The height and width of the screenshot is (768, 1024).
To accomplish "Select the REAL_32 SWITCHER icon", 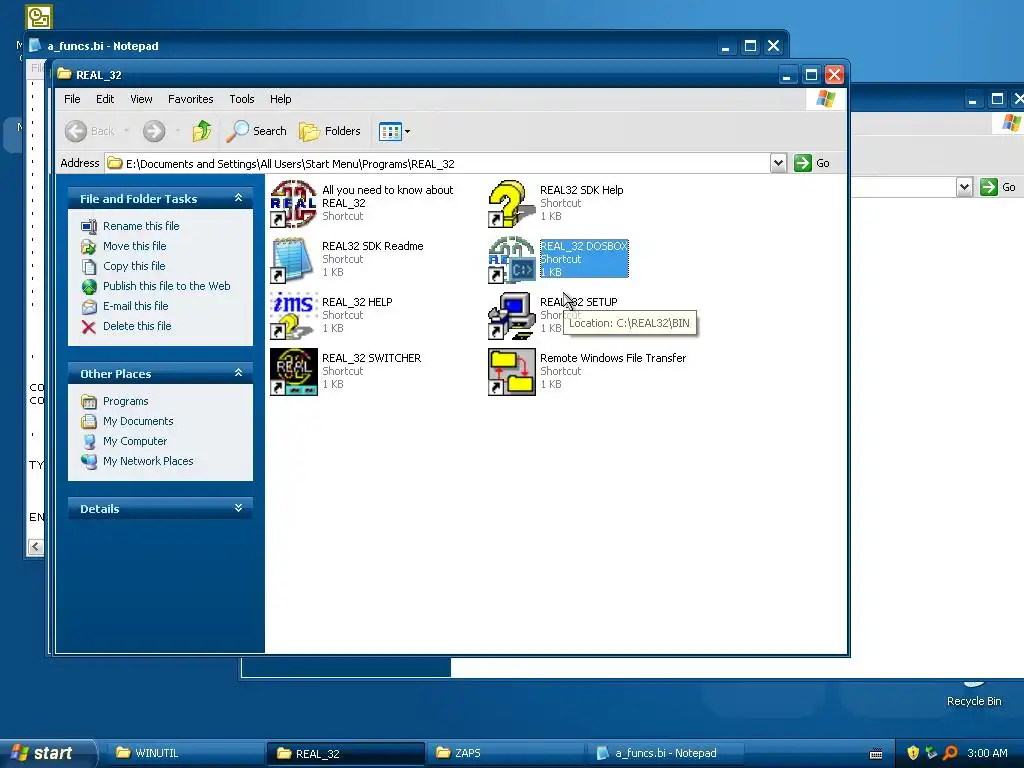I will (x=294, y=372).
